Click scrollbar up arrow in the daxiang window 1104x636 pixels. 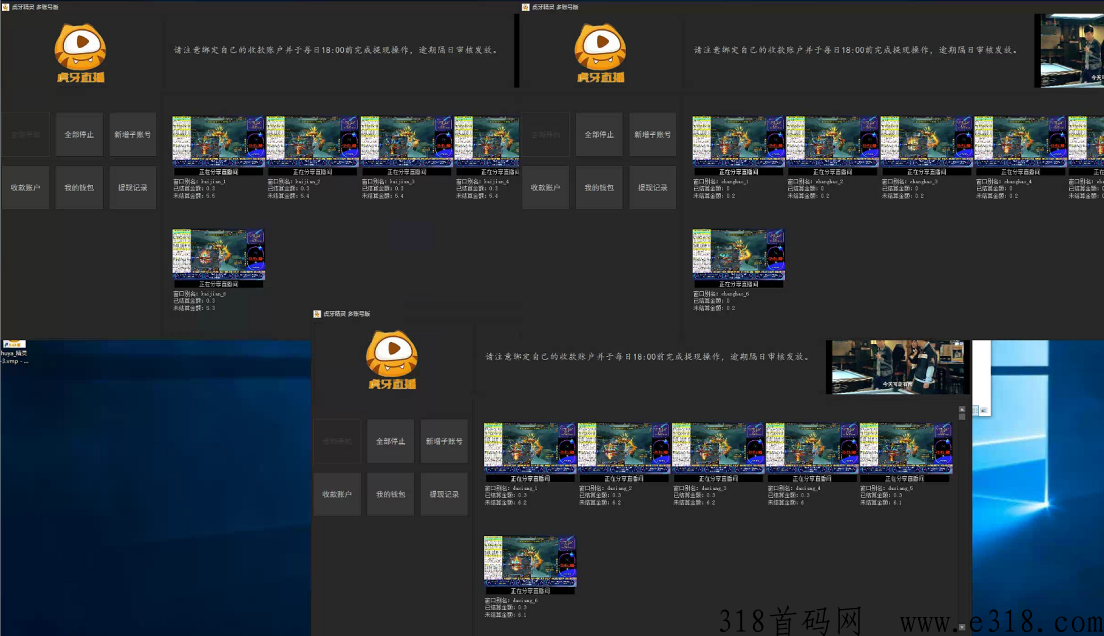[963, 409]
